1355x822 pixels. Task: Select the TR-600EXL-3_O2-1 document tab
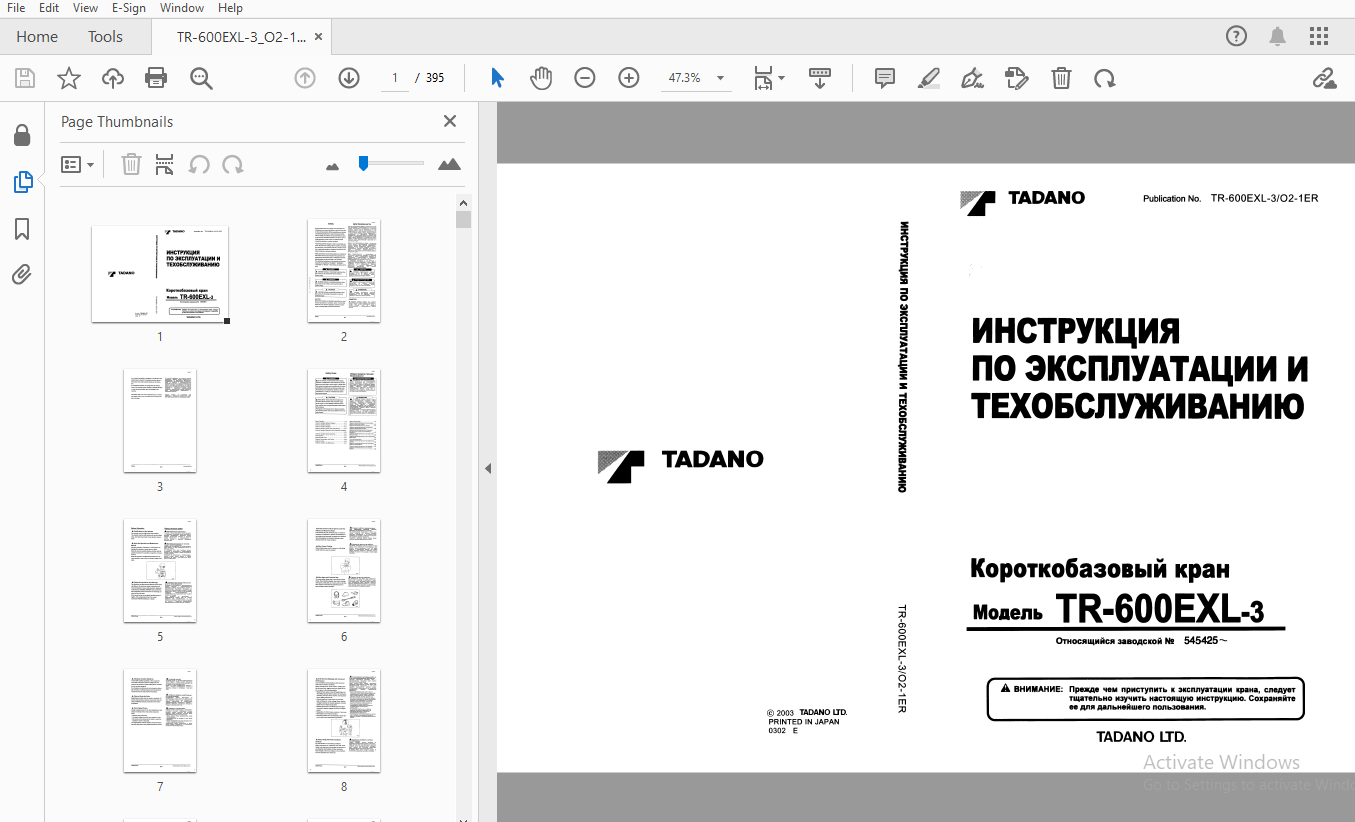241,37
